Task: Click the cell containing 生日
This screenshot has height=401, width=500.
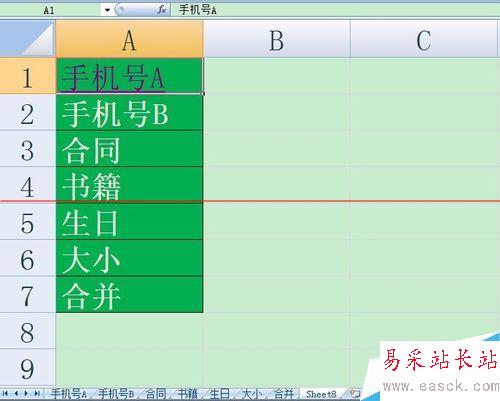Action: pyautogui.click(x=129, y=221)
